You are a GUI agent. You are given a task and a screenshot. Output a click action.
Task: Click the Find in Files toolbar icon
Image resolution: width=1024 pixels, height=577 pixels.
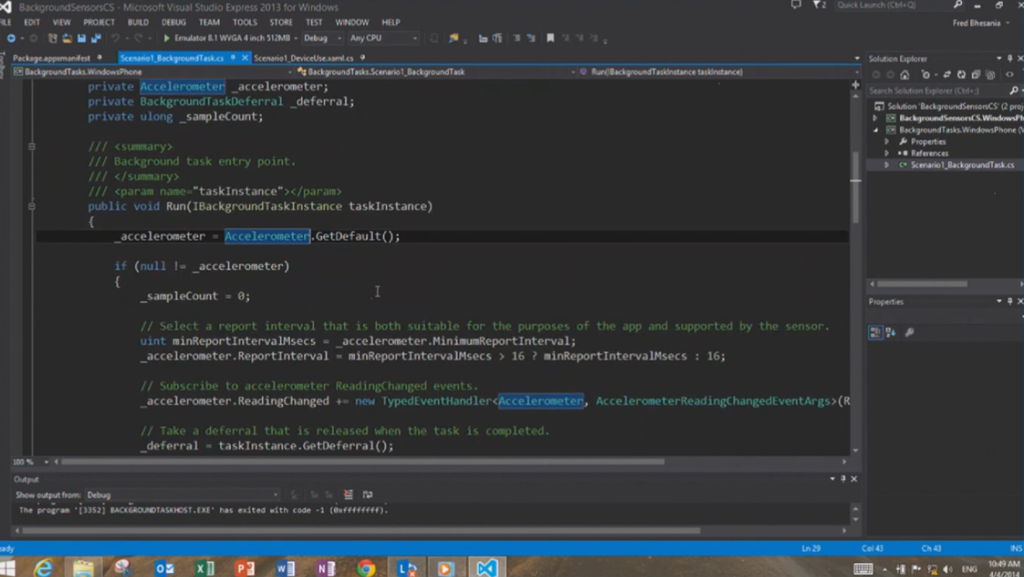453,38
